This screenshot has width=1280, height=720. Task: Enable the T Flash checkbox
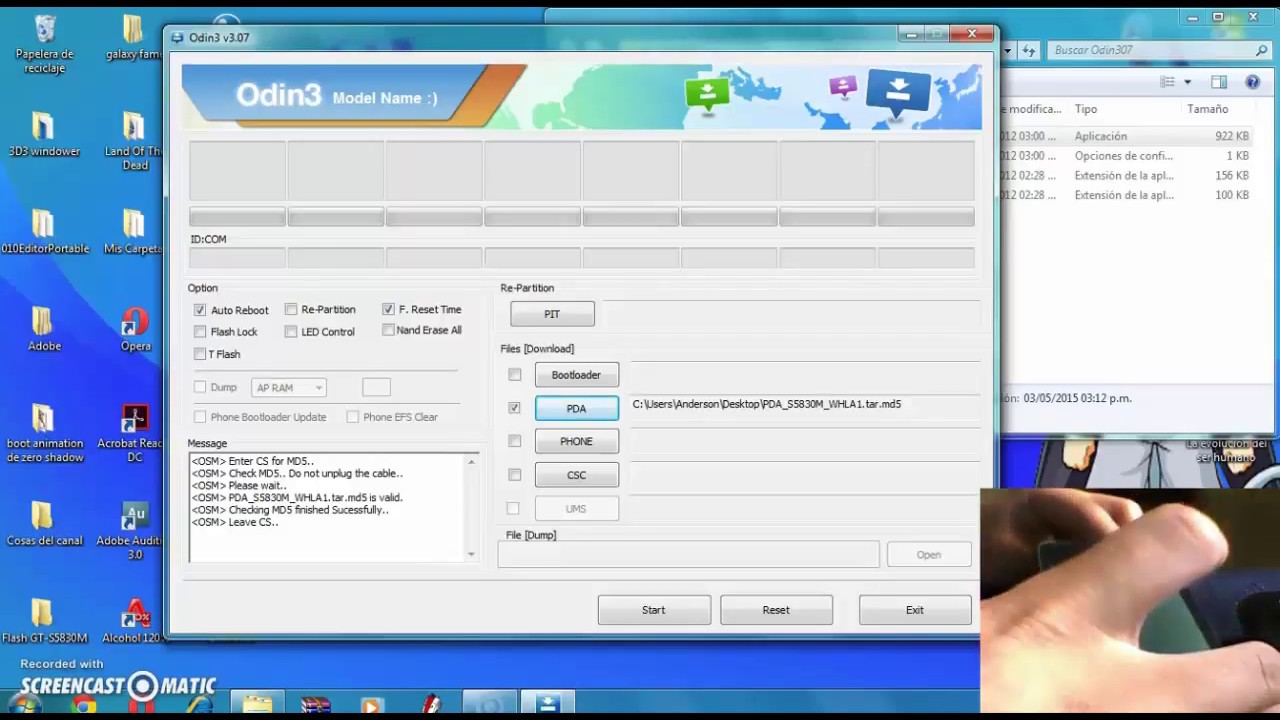click(x=200, y=354)
